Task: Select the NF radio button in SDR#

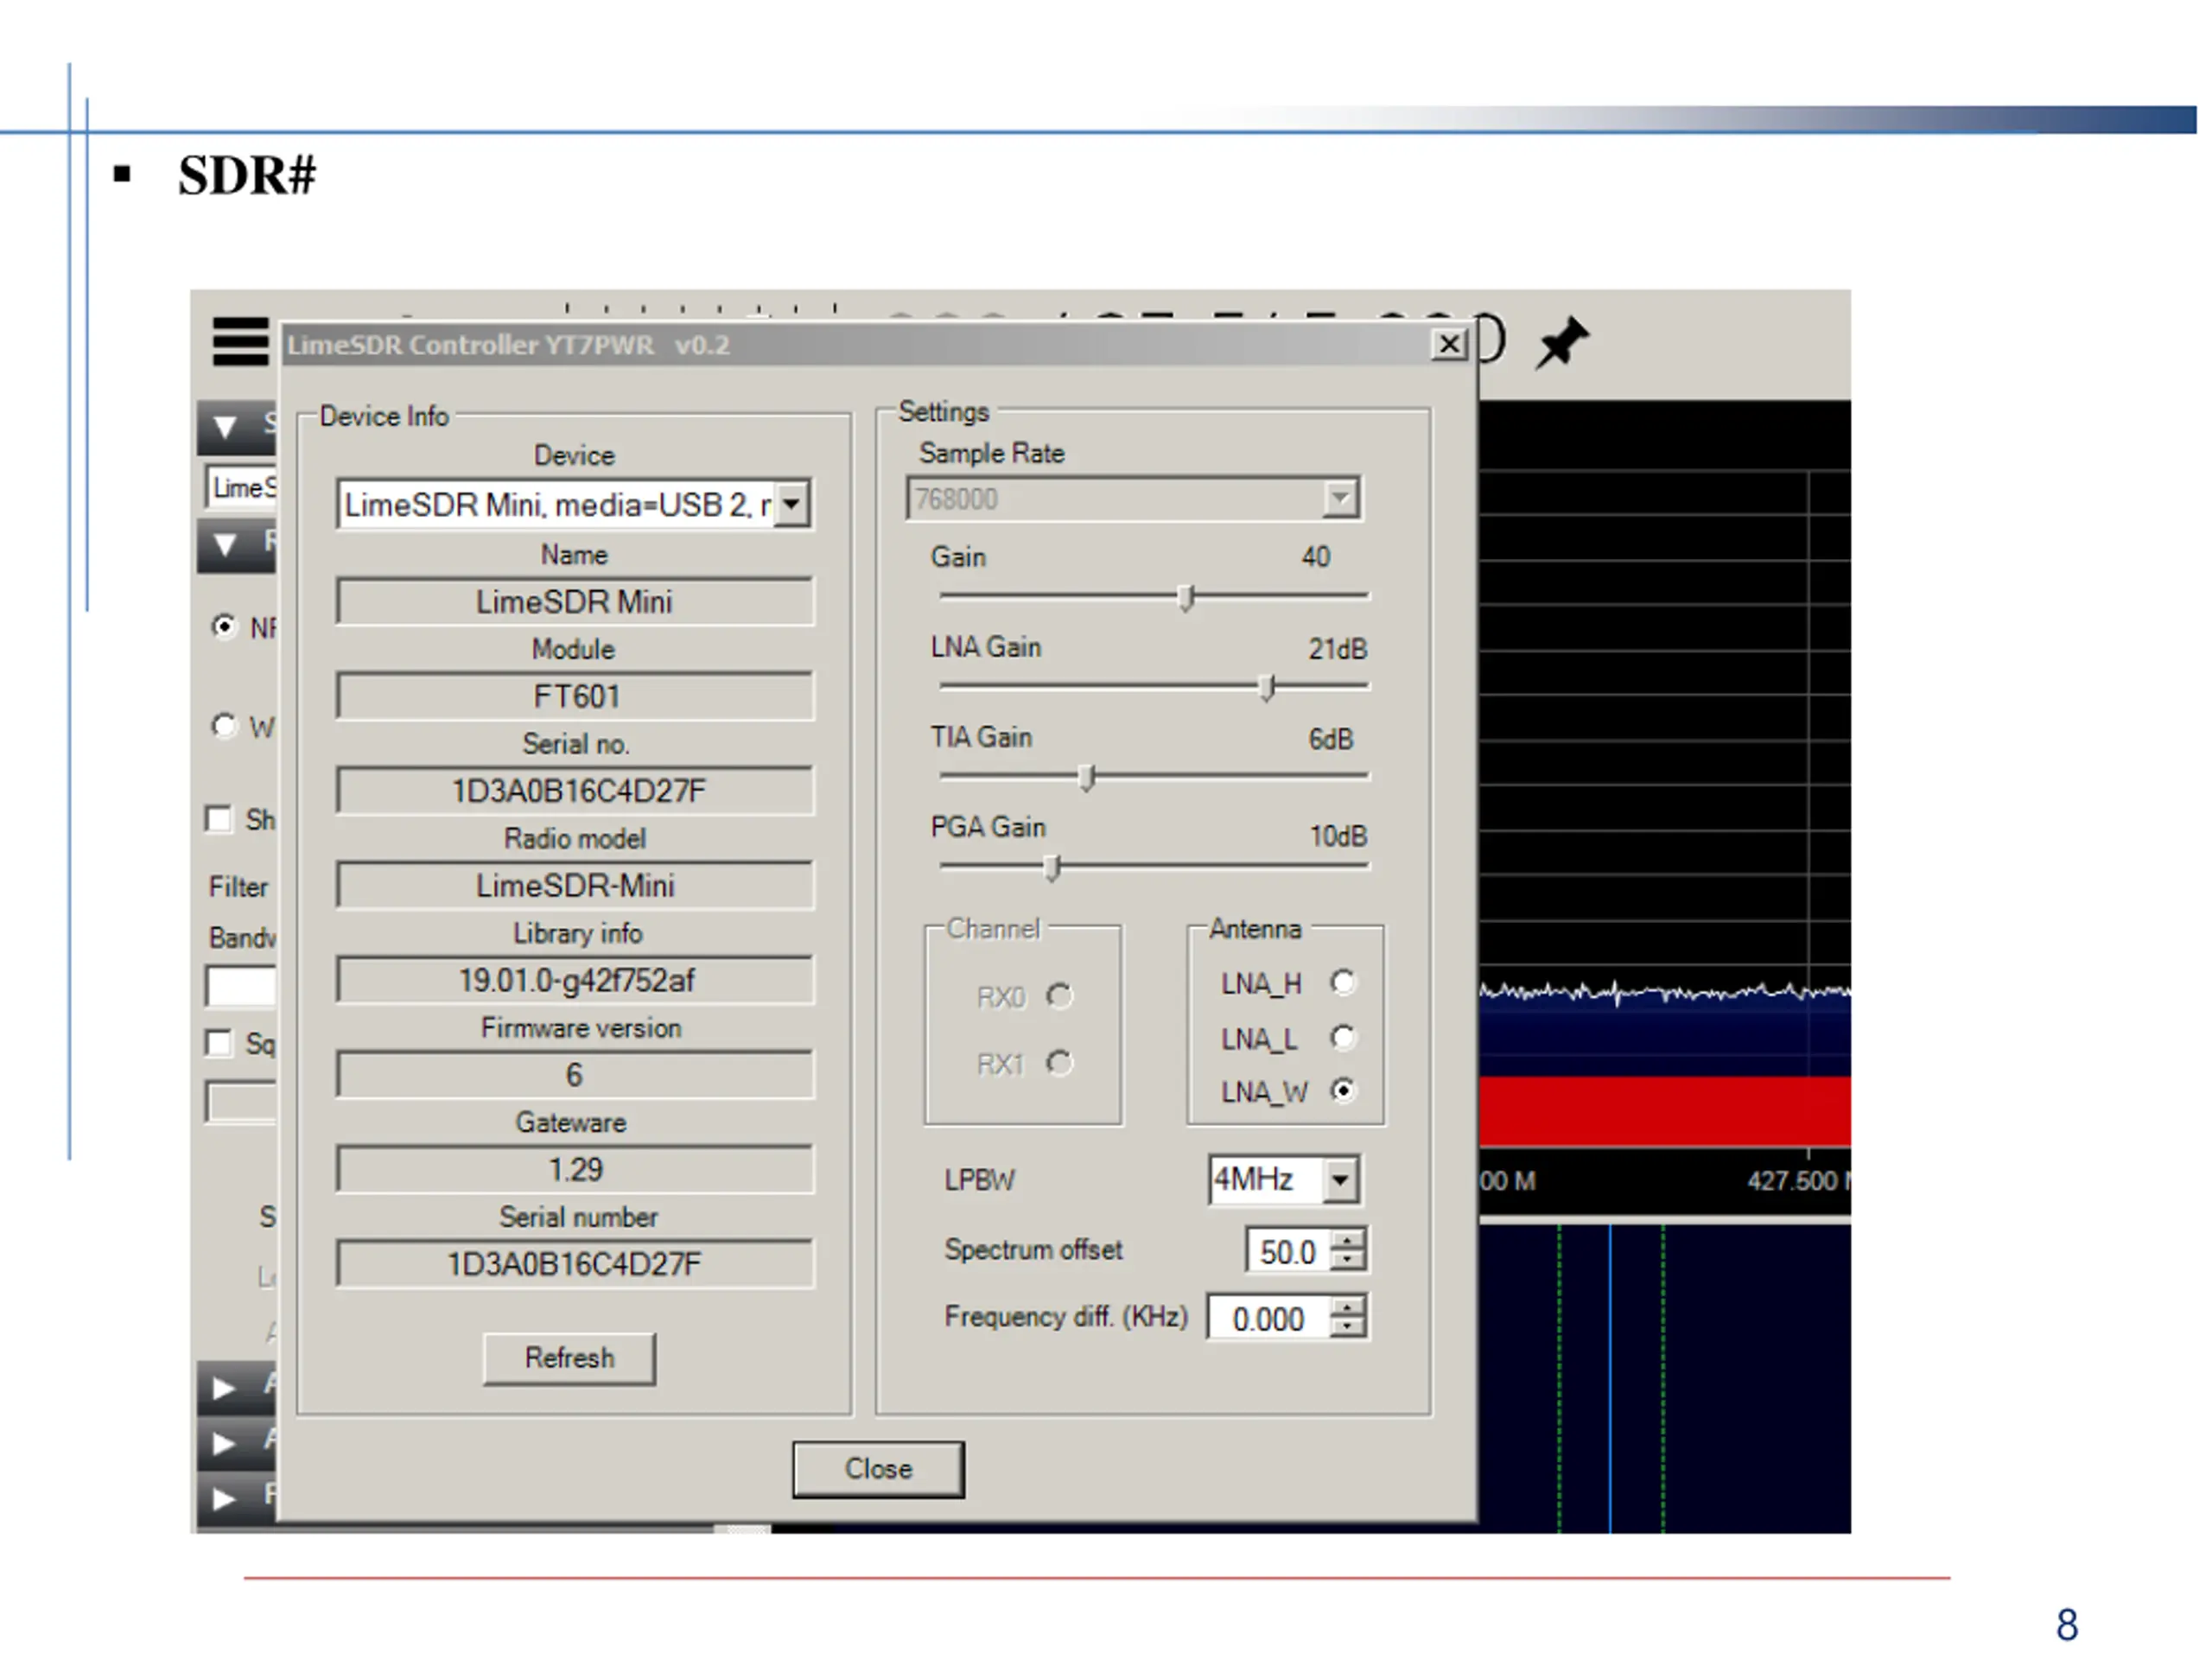Action: (224, 626)
